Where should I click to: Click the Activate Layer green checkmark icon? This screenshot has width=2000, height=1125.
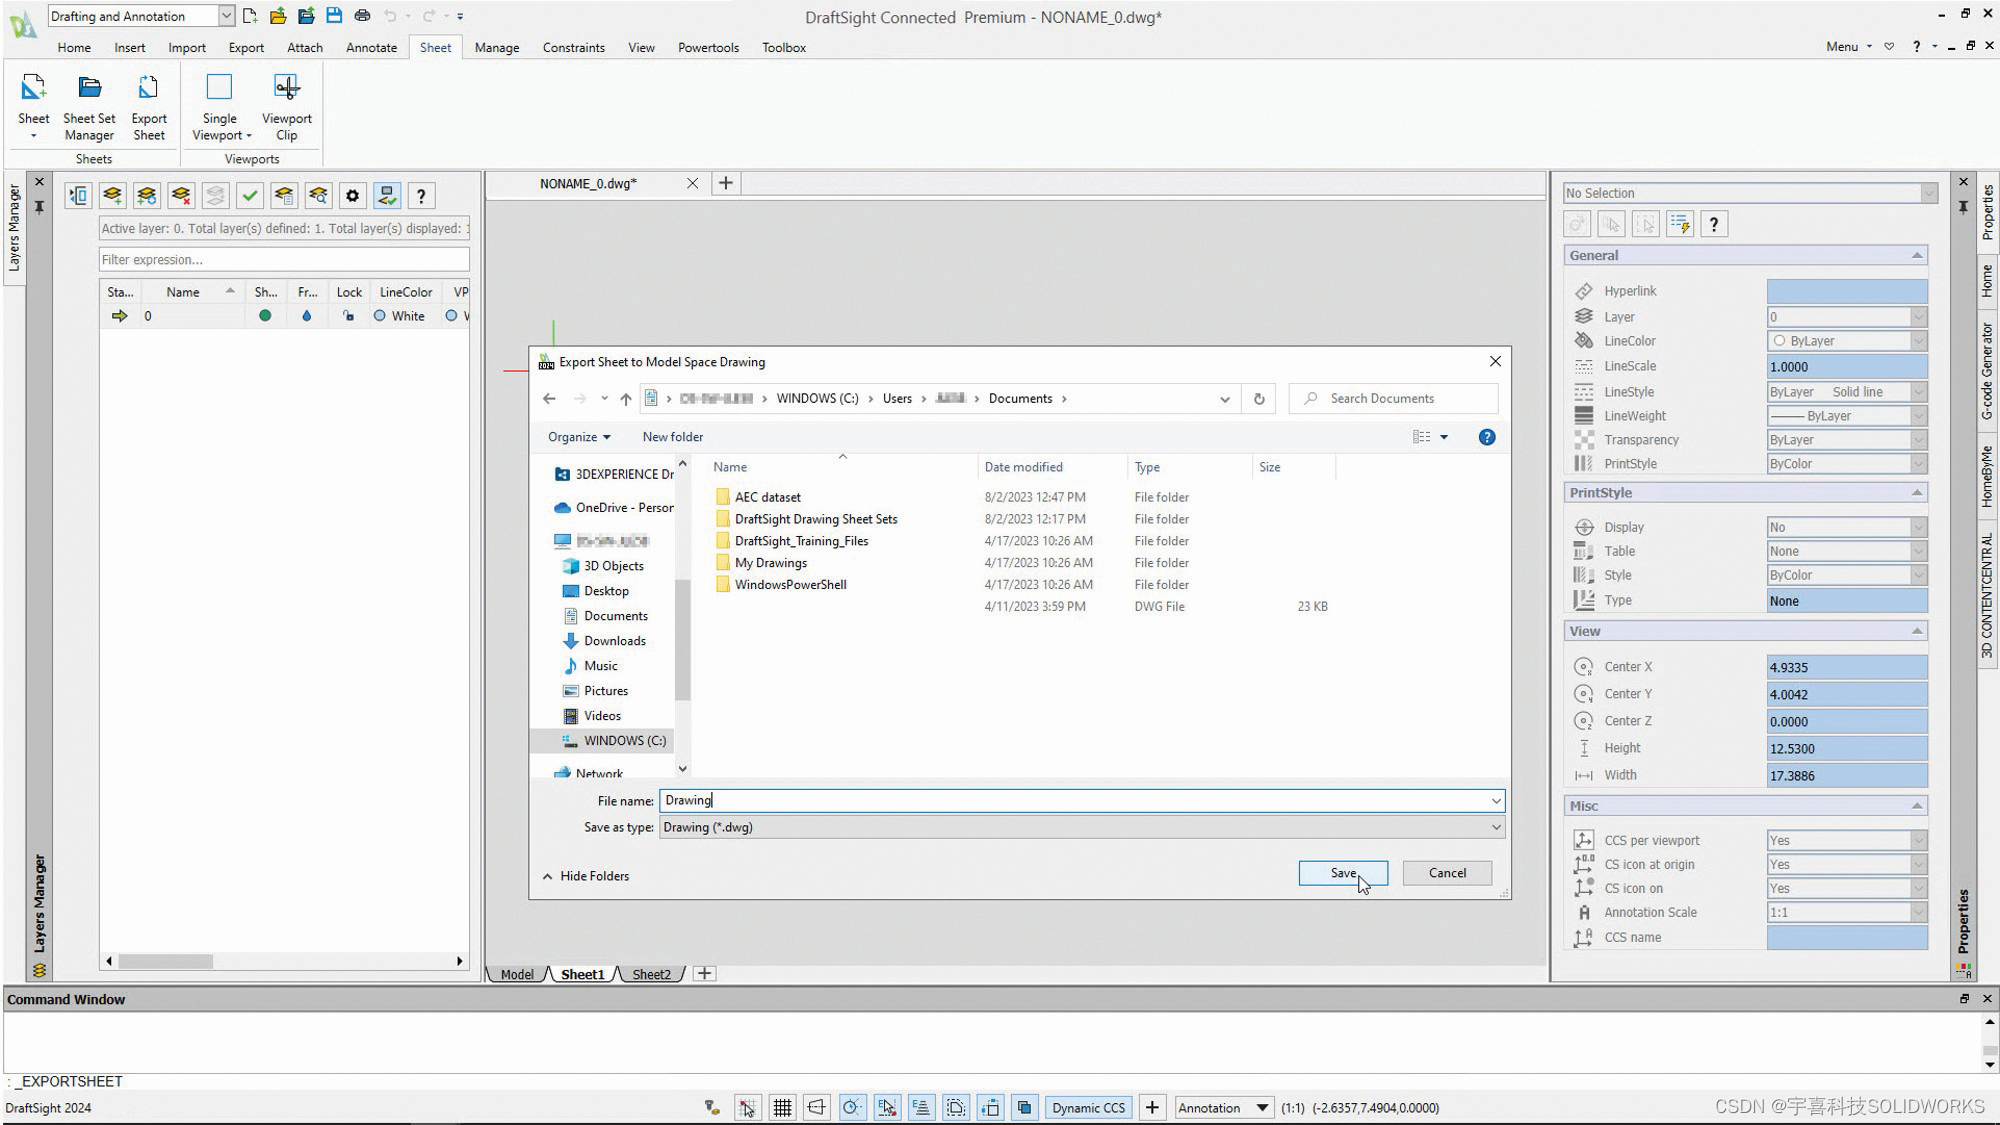click(x=250, y=196)
